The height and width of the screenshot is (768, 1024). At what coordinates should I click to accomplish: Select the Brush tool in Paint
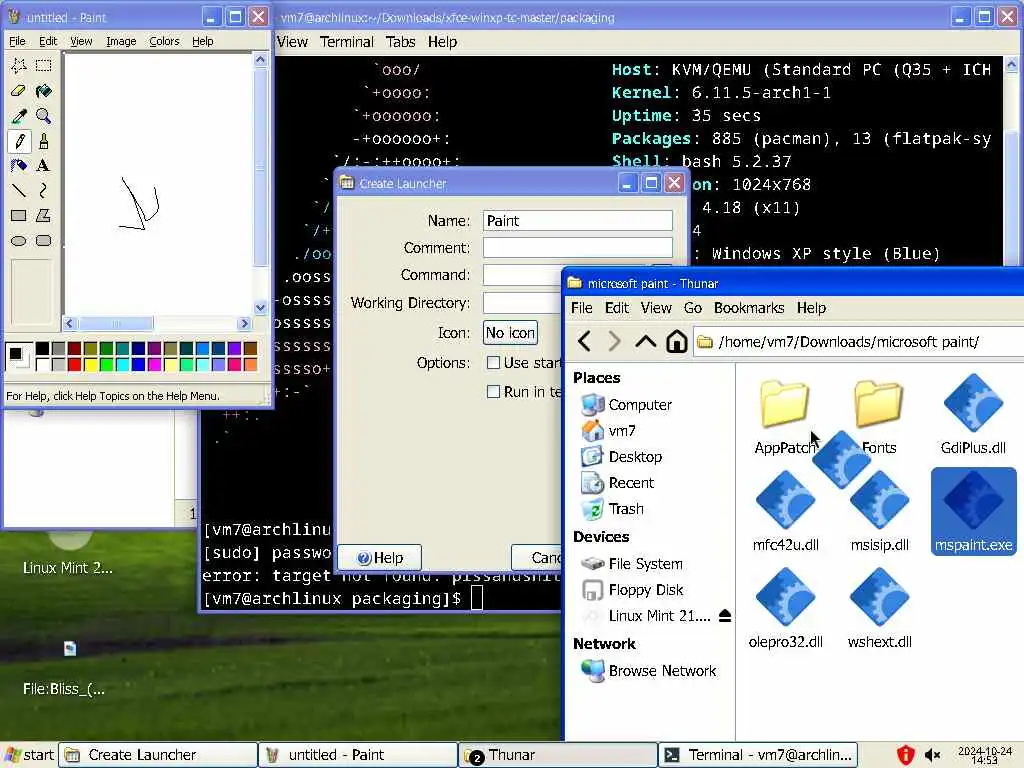(44, 140)
